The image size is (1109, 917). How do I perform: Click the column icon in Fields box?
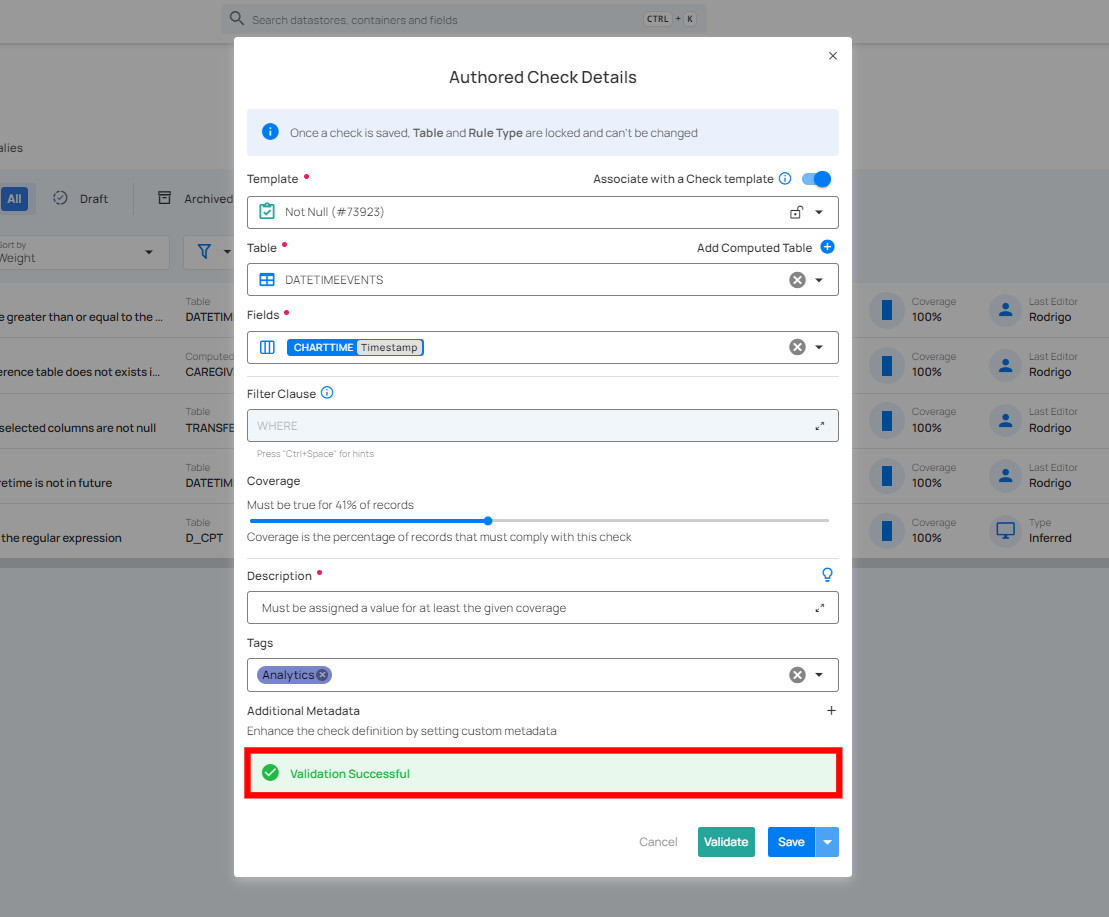(267, 347)
